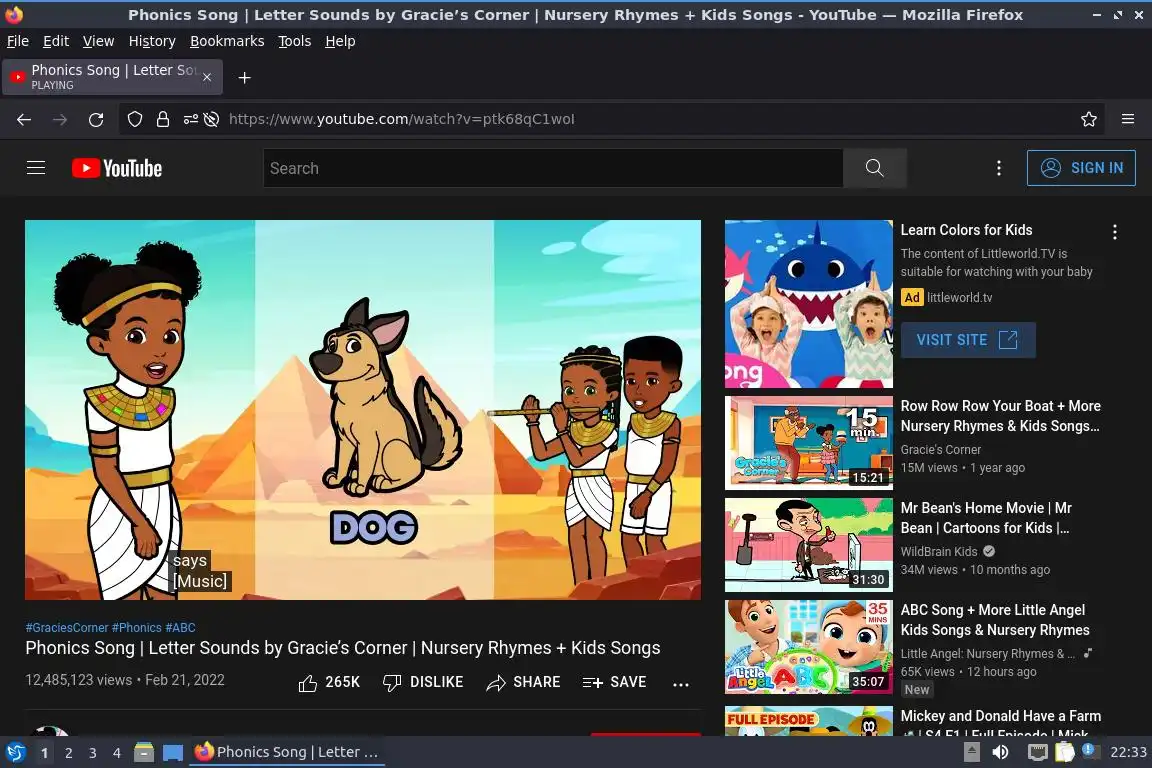The height and width of the screenshot is (768, 1152).
Task: Open the clipboard tray icon
Action: pyautogui.click(x=1065, y=752)
